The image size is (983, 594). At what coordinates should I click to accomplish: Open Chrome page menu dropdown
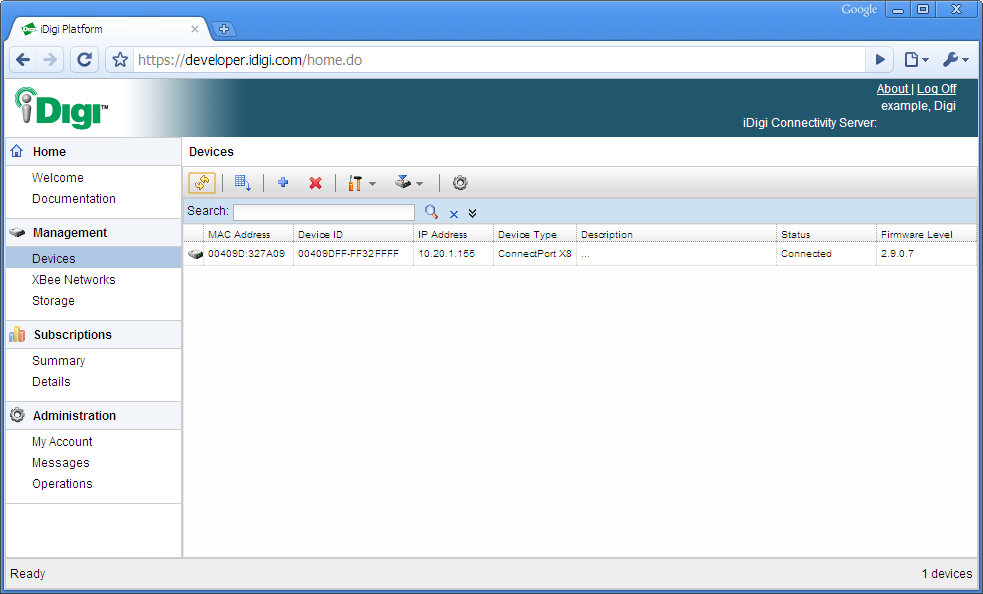click(x=916, y=60)
